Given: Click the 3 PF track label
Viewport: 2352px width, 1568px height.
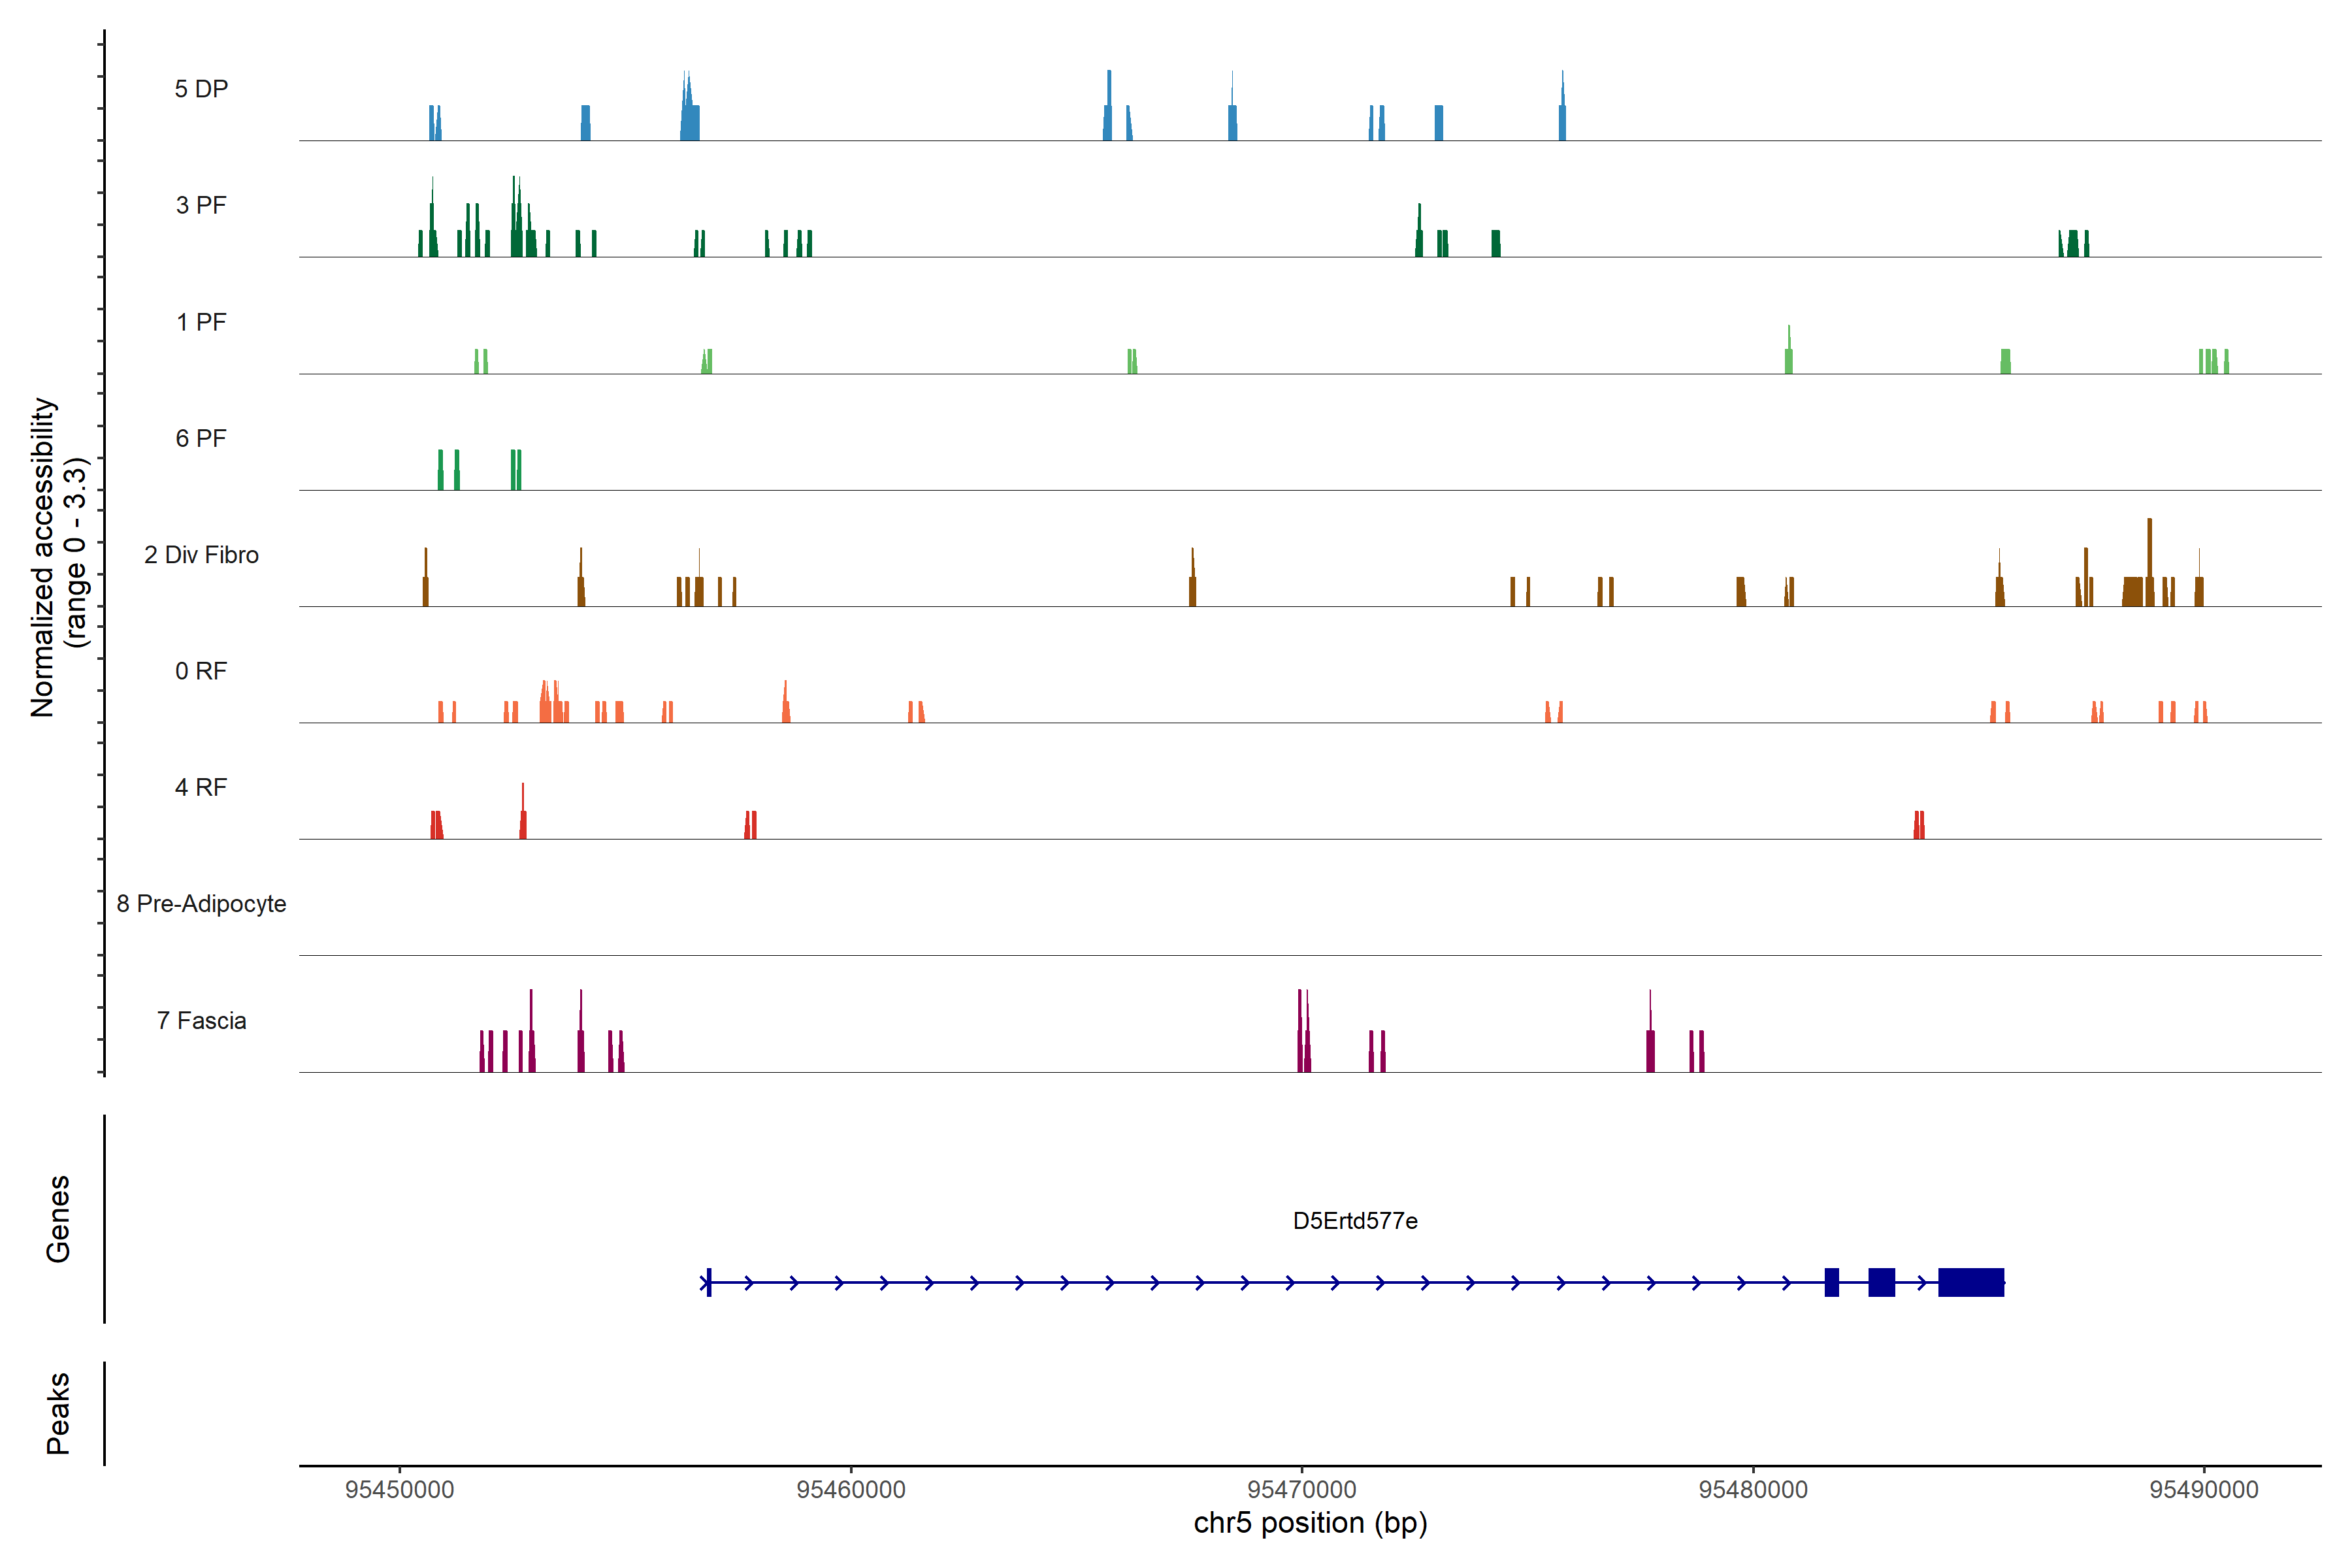Looking at the screenshot, I should pyautogui.click(x=201, y=205).
